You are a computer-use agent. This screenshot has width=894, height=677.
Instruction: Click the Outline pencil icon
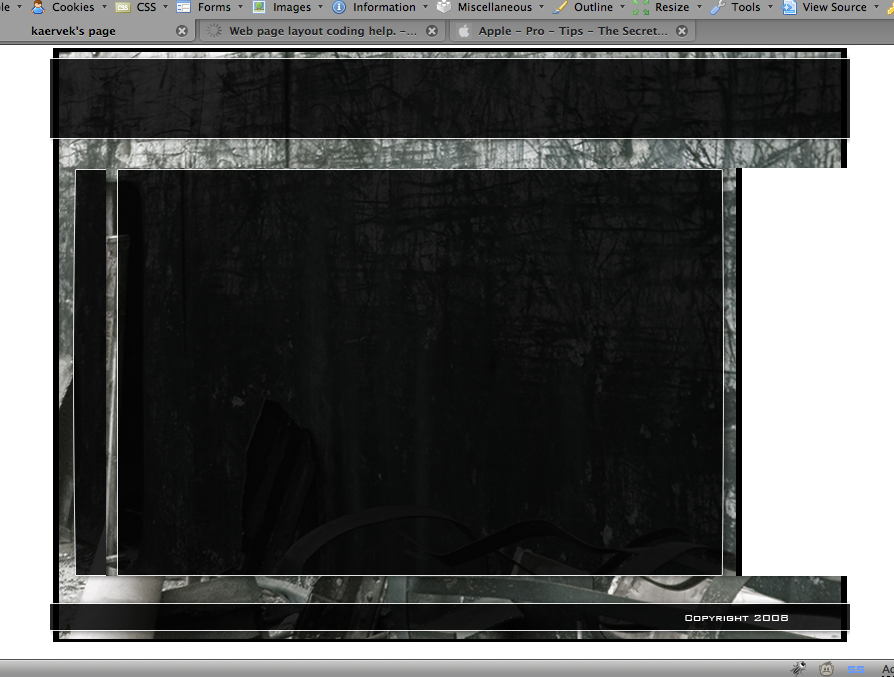click(560, 7)
